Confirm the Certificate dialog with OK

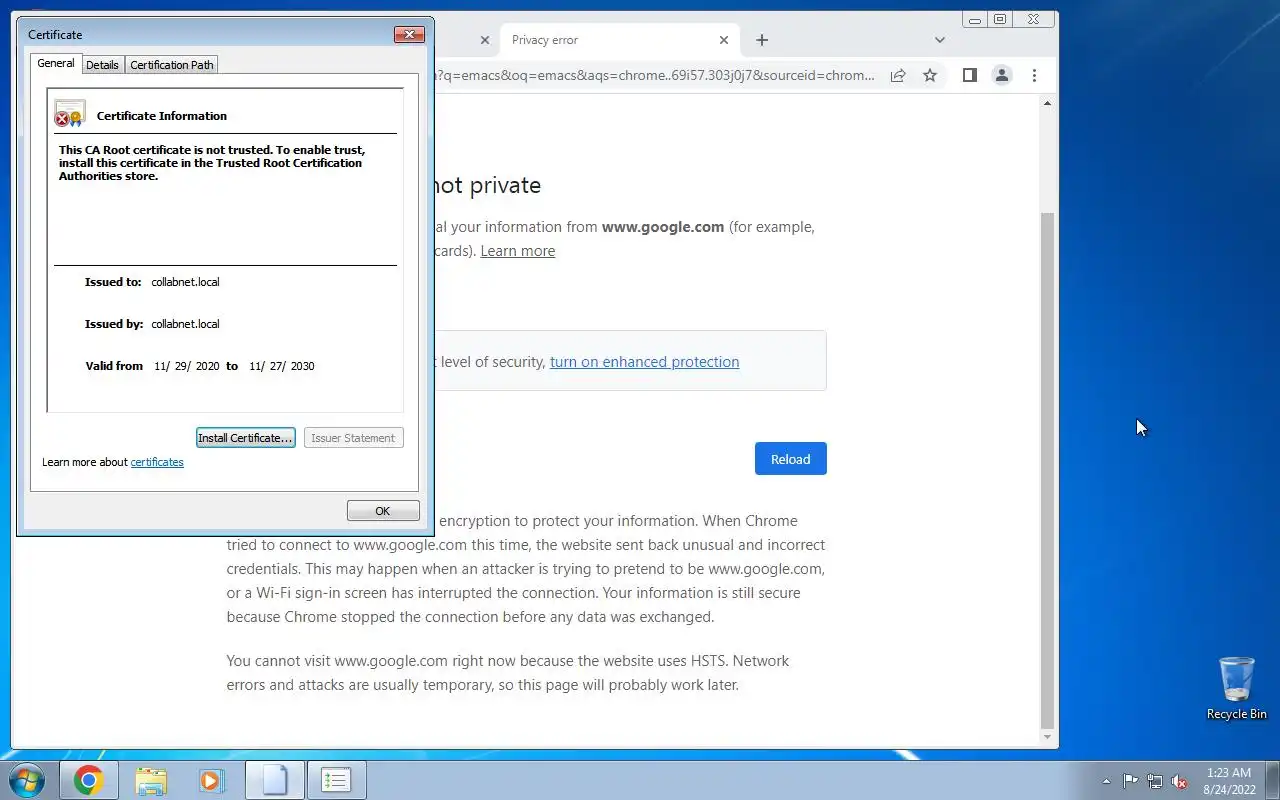(x=383, y=511)
